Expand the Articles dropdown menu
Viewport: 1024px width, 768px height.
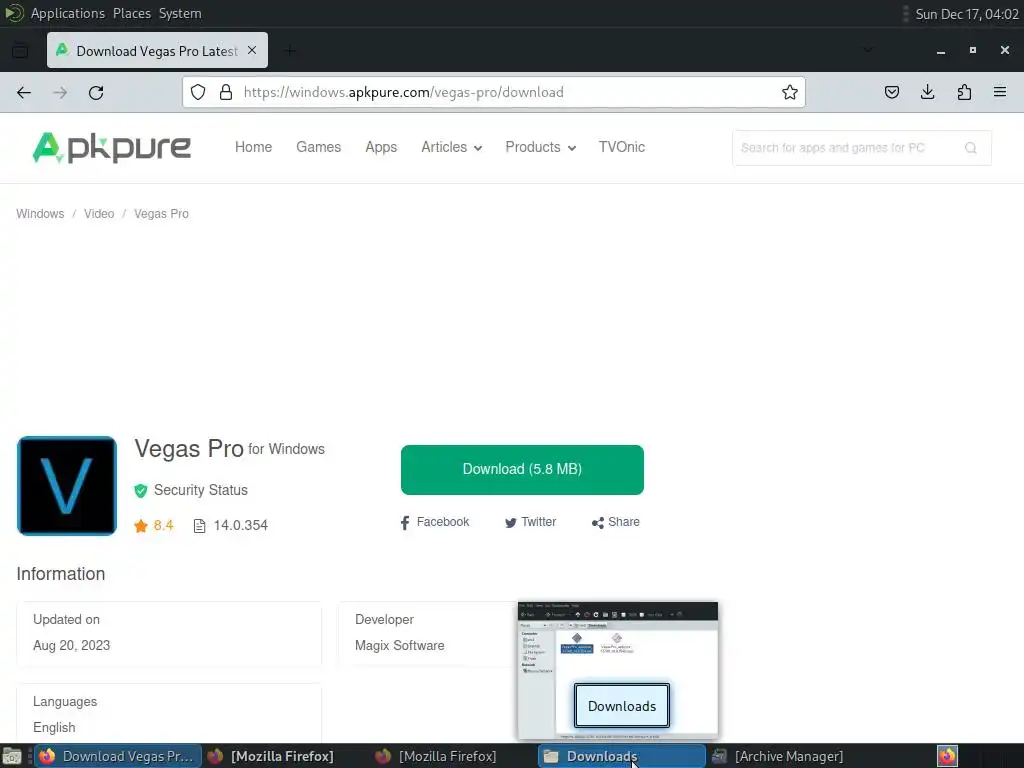[451, 147]
